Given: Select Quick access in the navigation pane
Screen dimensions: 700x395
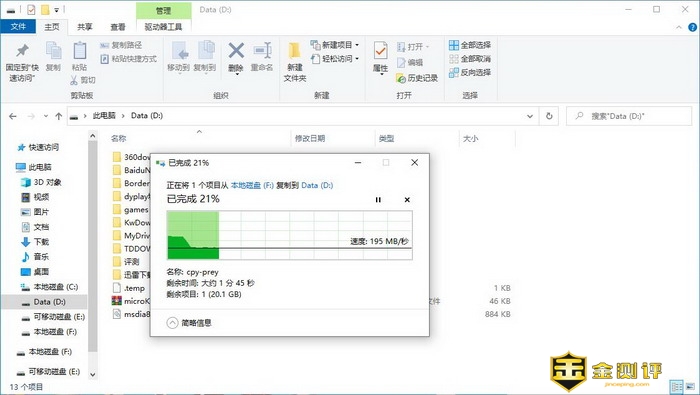Looking at the screenshot, I should click(38, 147).
